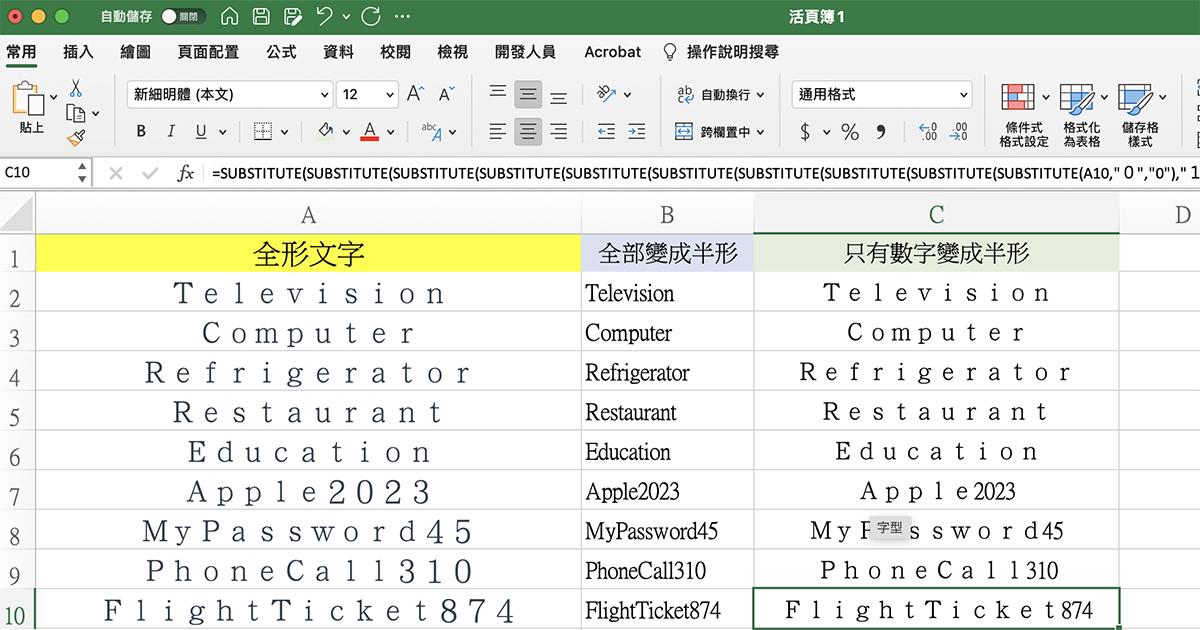Switch to the 插入 ribbon tab

click(77, 52)
